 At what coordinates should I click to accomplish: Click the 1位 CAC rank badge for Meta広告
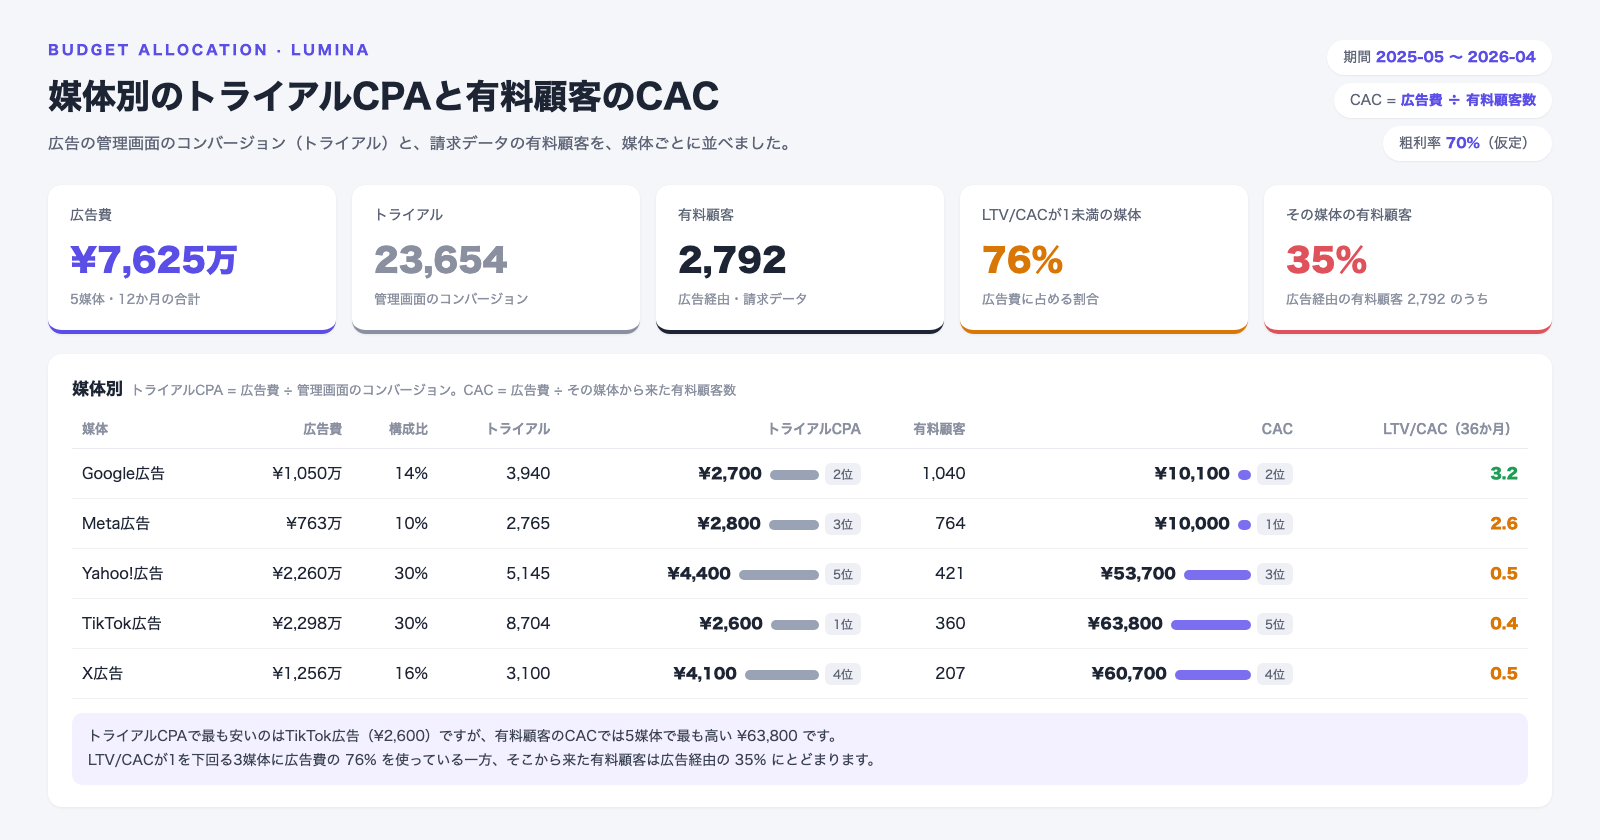pos(1275,524)
